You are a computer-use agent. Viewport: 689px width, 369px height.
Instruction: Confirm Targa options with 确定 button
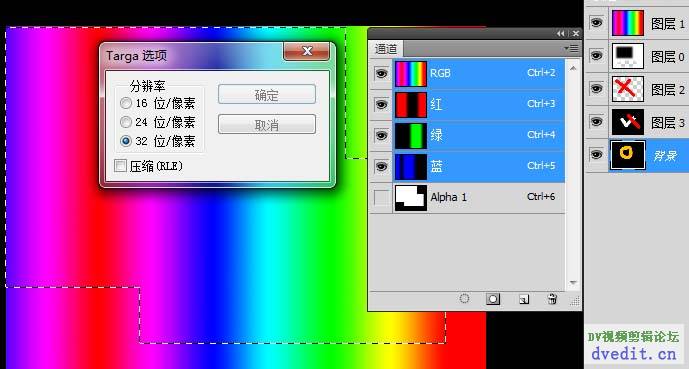(267, 94)
